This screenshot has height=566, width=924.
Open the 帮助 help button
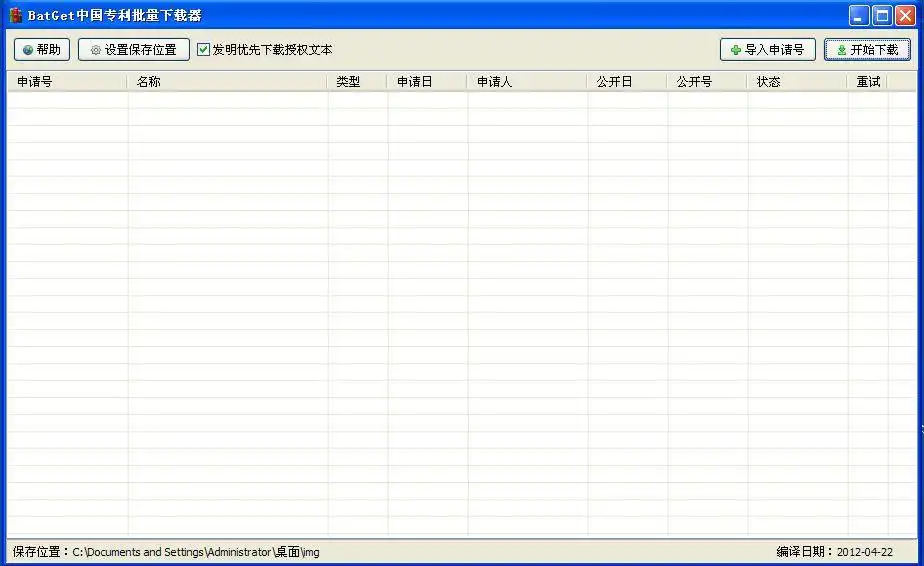[42, 50]
